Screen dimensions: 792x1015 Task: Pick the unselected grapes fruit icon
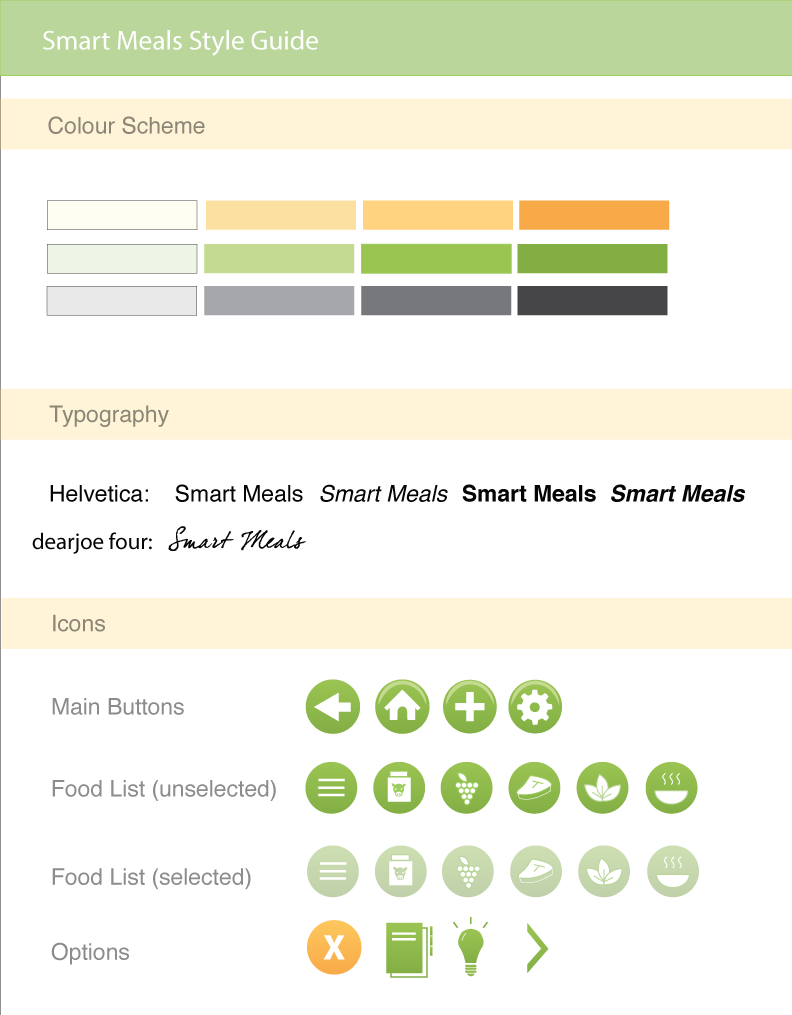[467, 788]
